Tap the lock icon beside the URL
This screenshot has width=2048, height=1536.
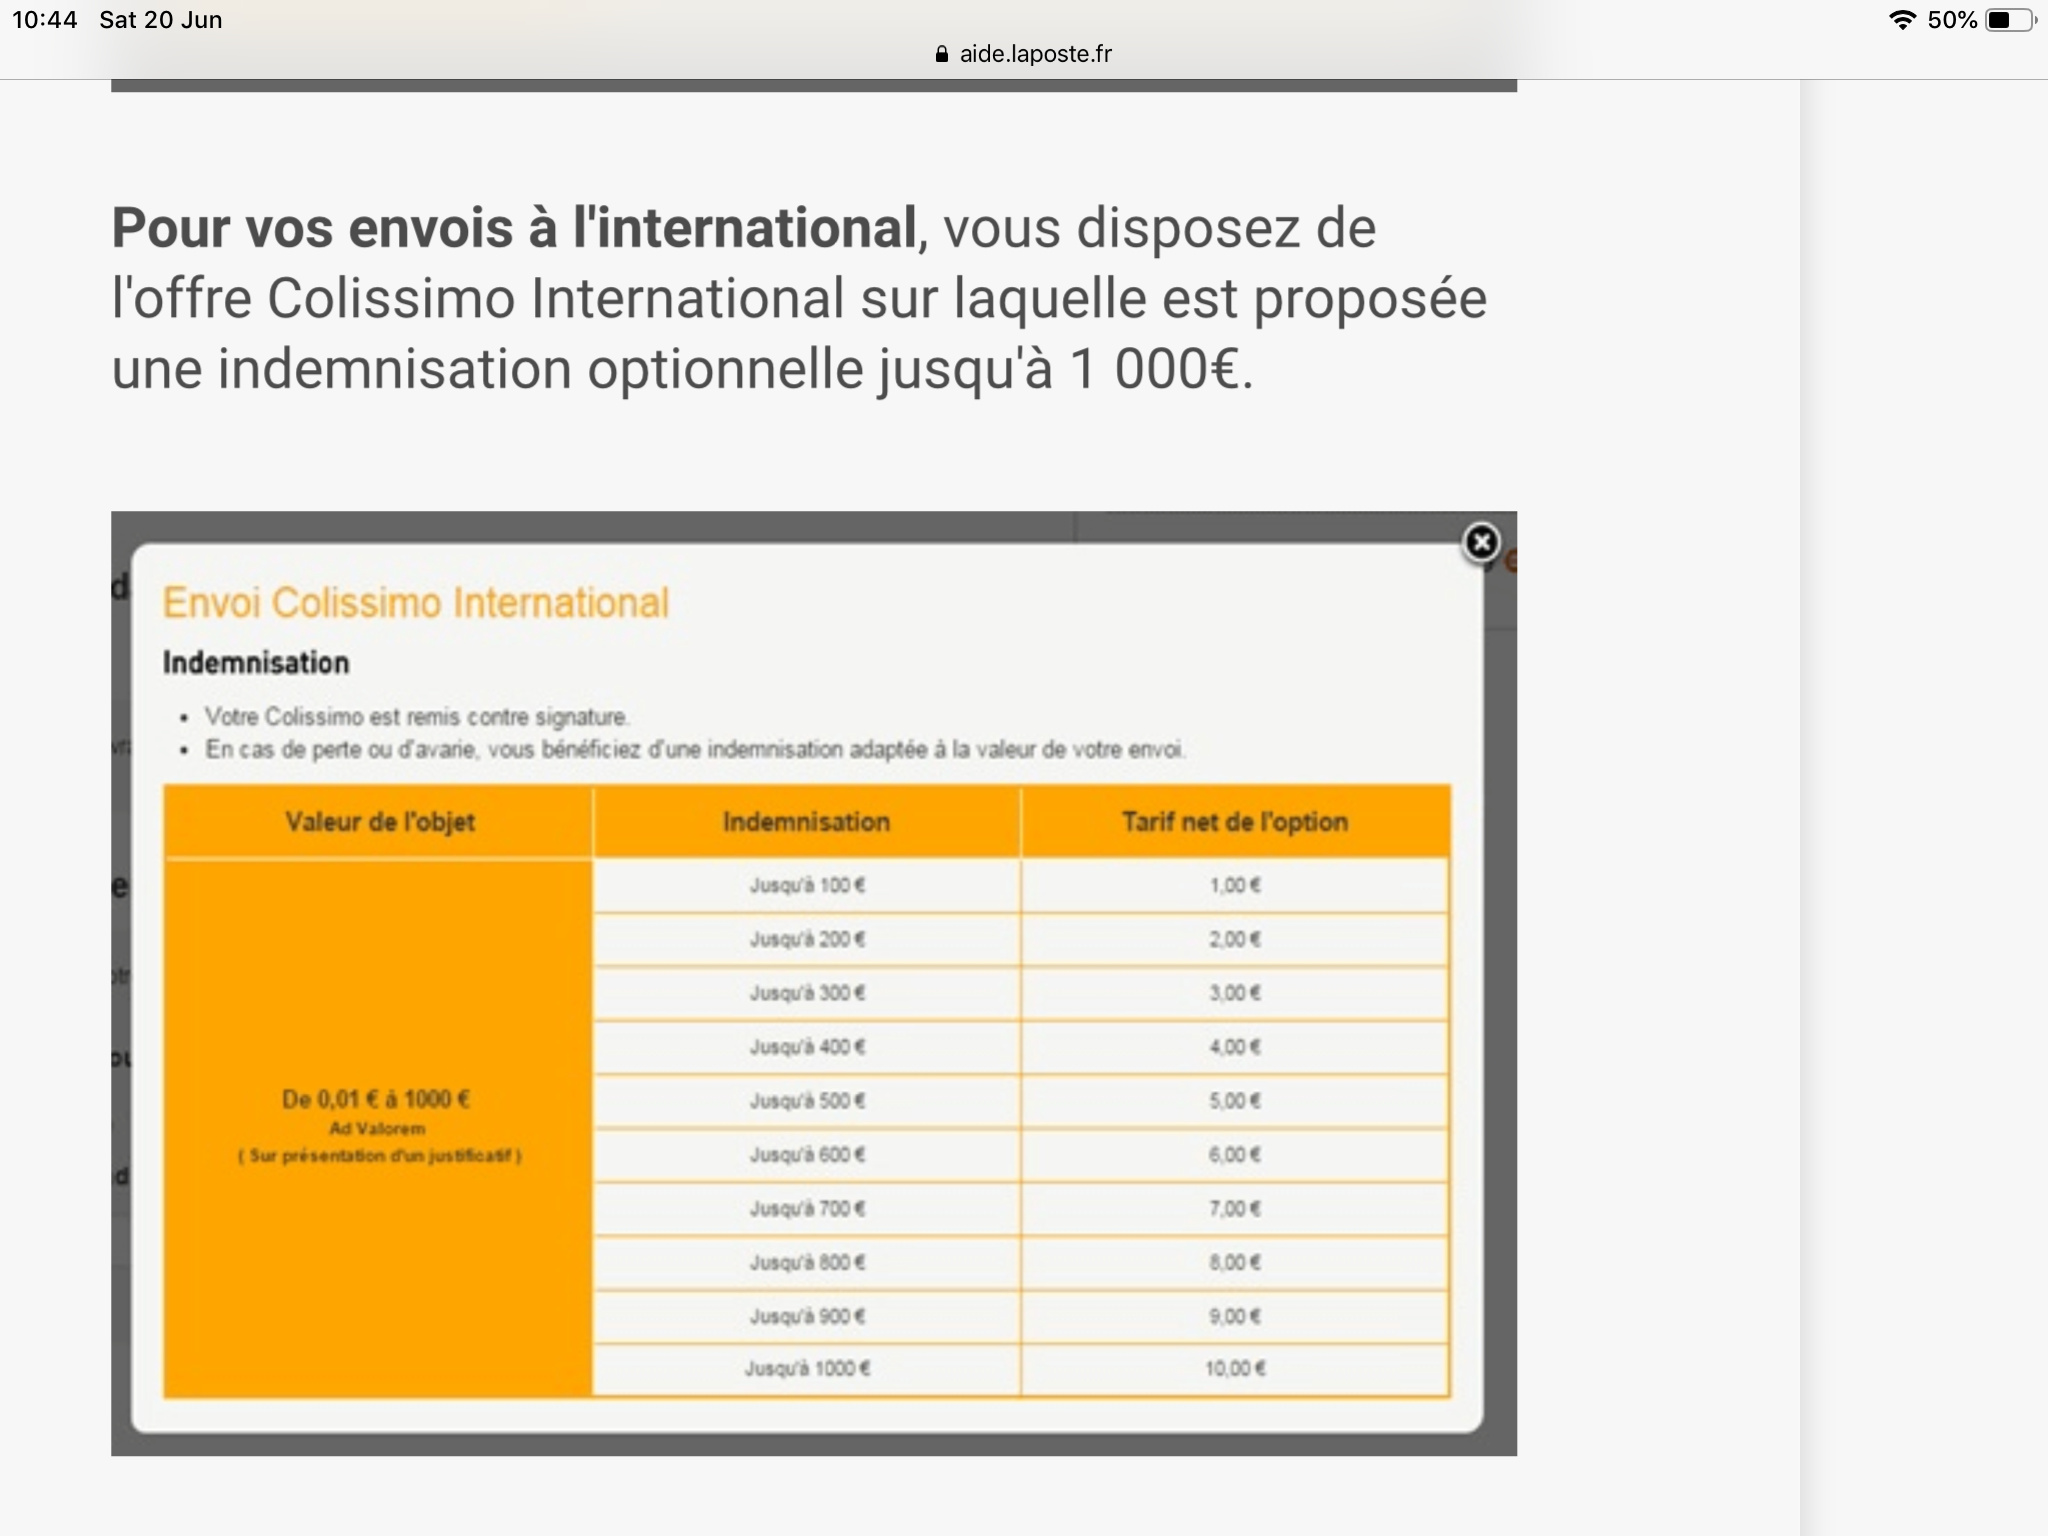(941, 54)
